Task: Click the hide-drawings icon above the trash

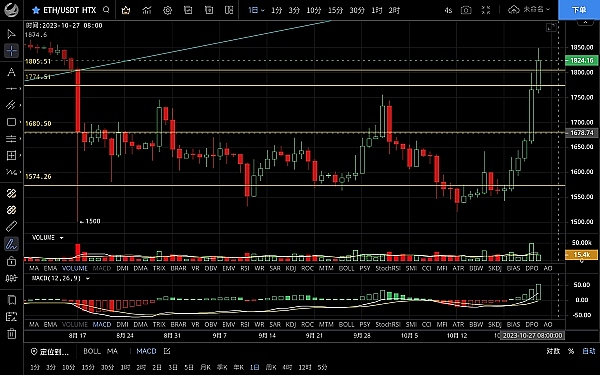Action: 11,317
